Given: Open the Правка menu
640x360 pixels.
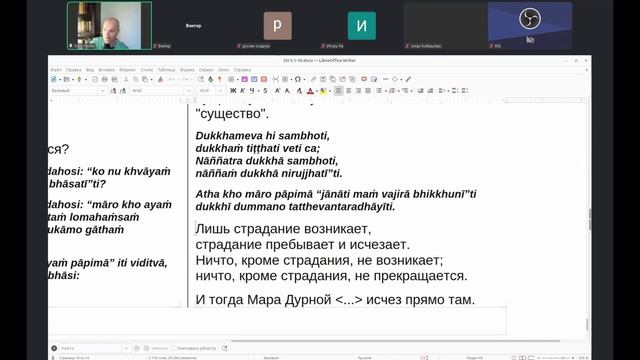Looking at the screenshot, I should [73, 70].
